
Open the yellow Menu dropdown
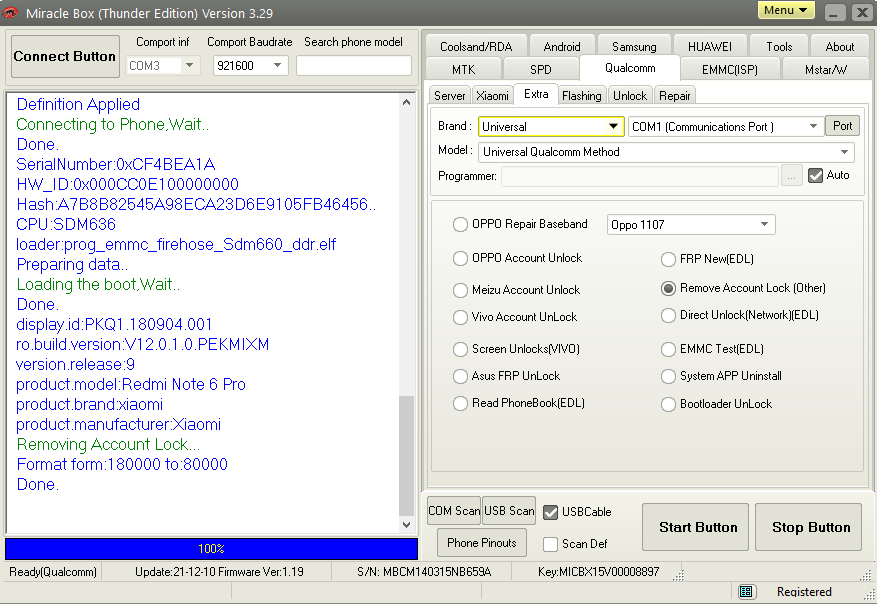[x=786, y=11]
